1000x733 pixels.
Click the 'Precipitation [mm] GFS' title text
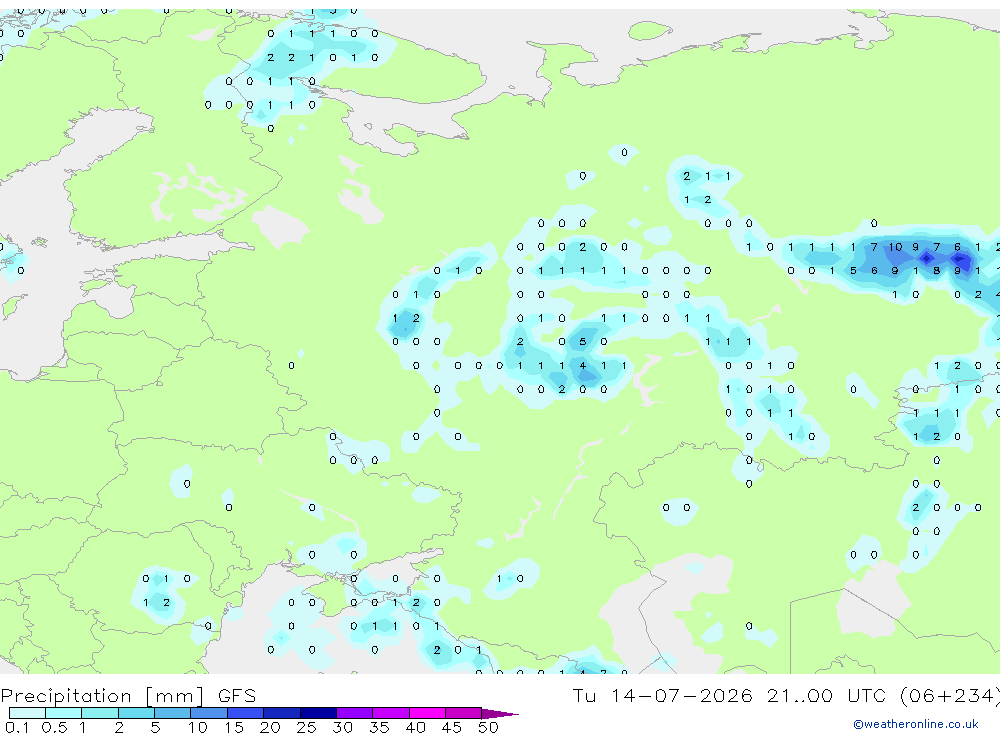tap(128, 696)
